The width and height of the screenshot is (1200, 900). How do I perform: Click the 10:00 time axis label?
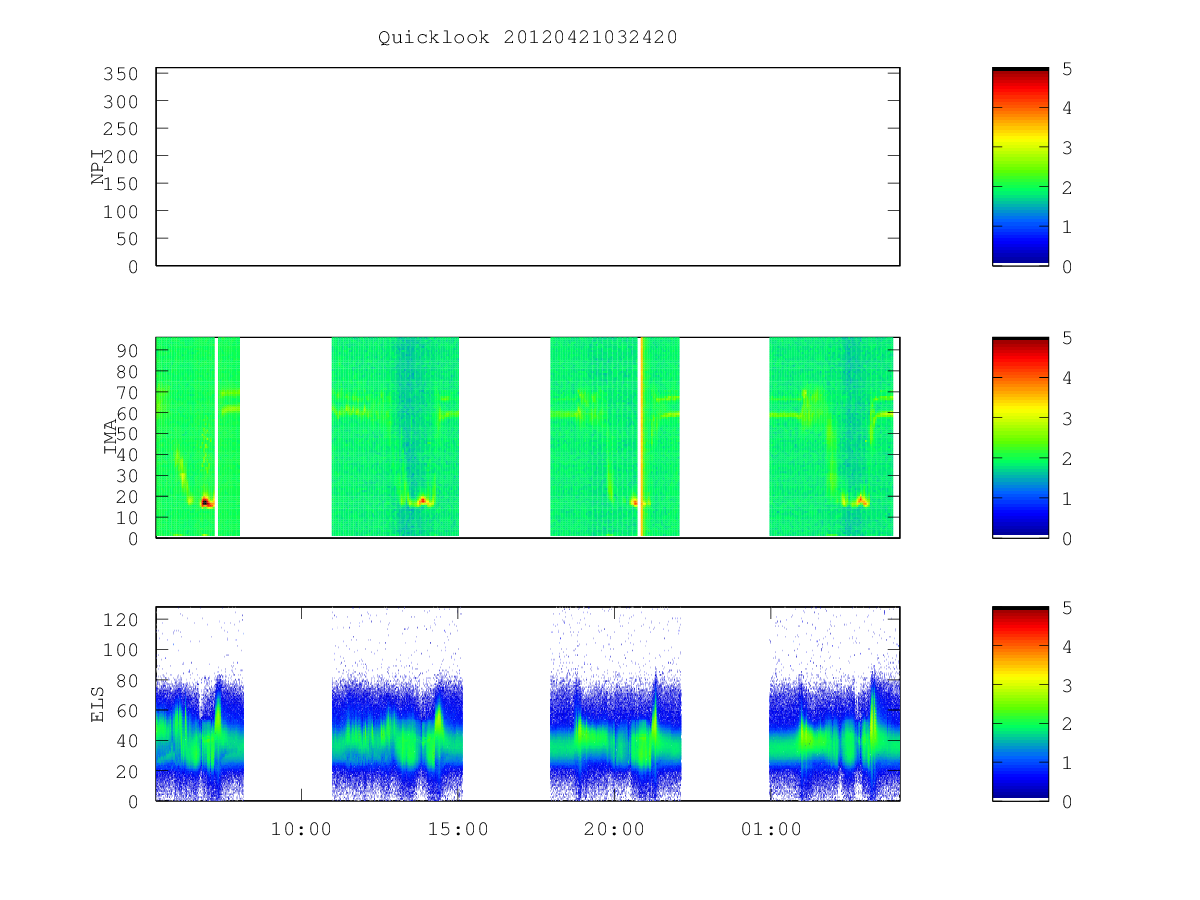301,829
